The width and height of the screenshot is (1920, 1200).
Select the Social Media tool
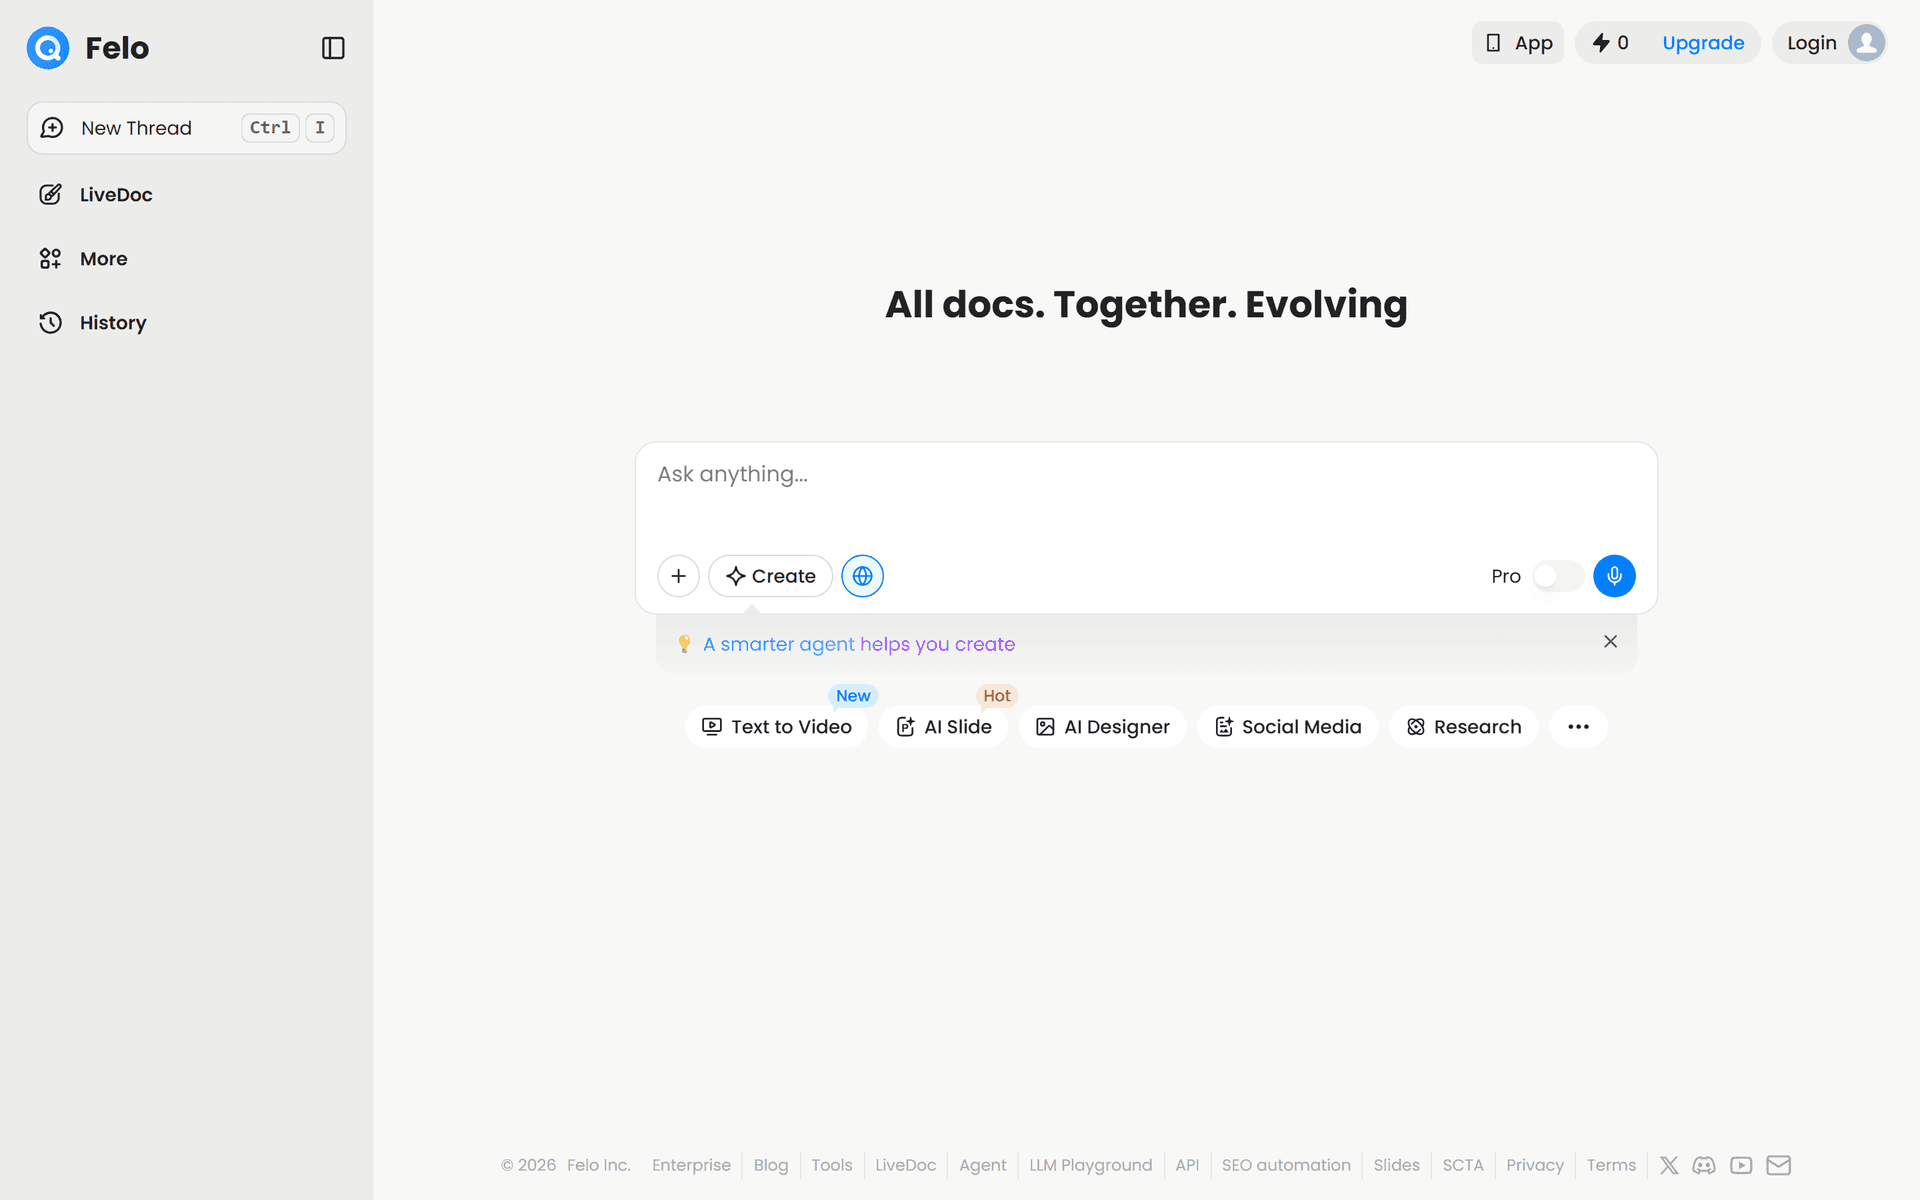click(x=1287, y=727)
